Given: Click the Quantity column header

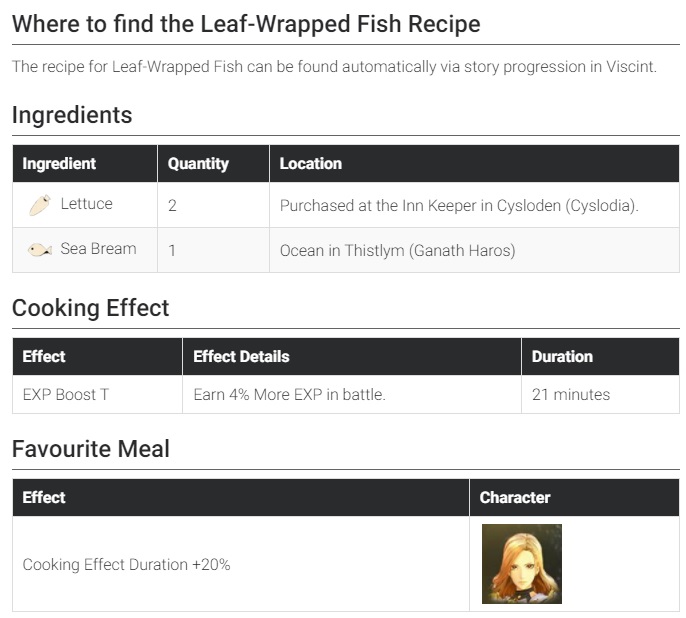Looking at the screenshot, I should [198, 164].
